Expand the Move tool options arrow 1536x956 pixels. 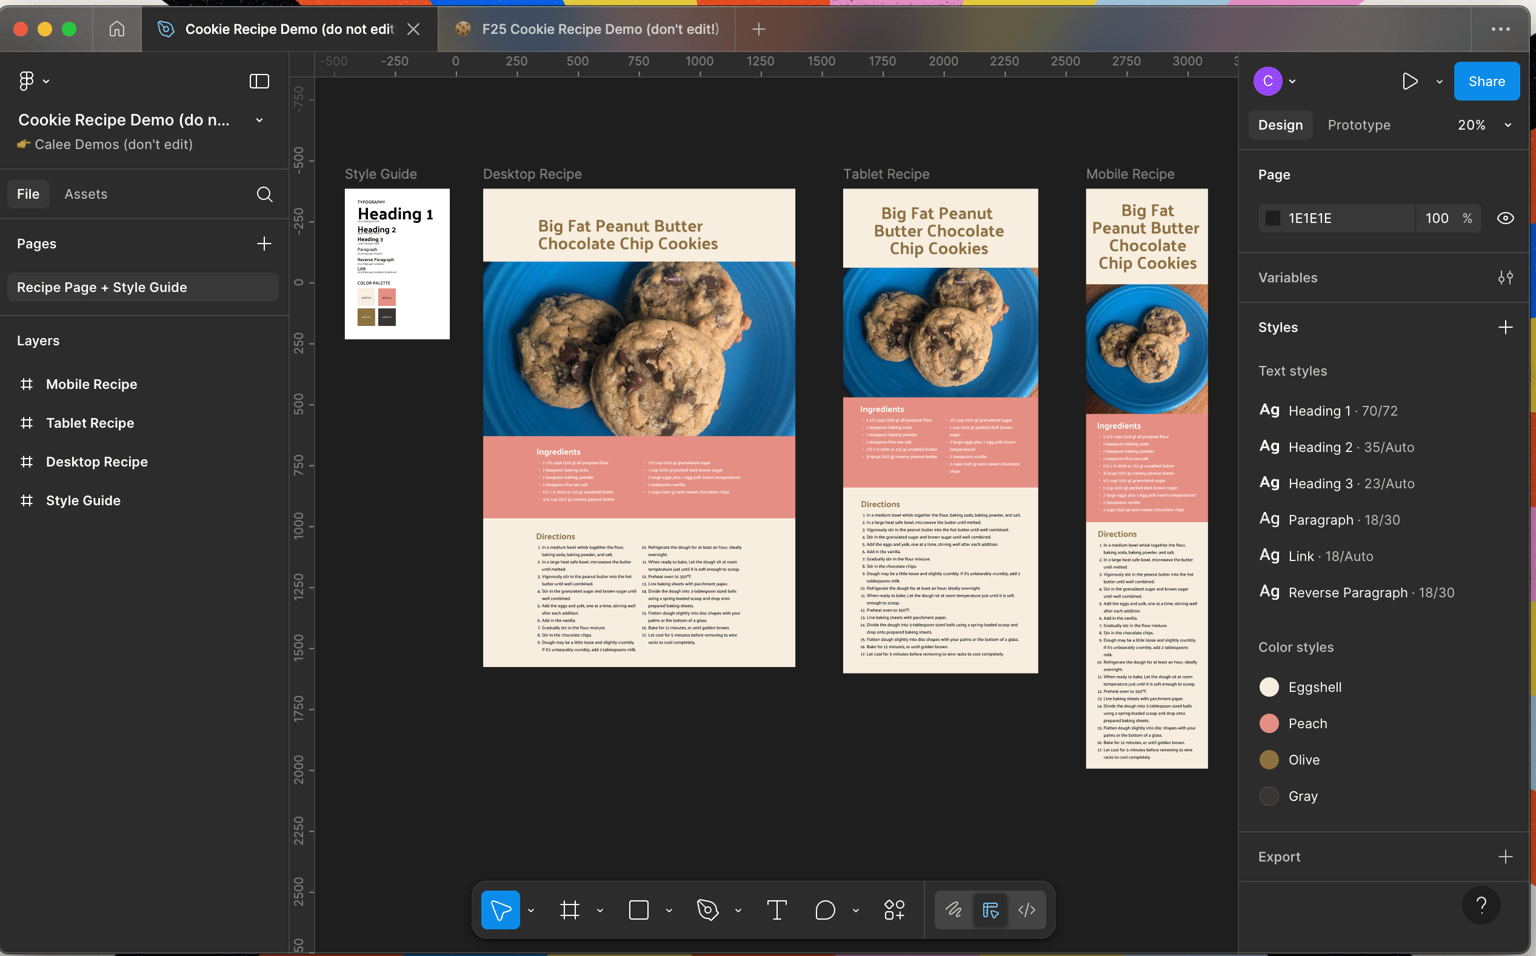[531, 910]
